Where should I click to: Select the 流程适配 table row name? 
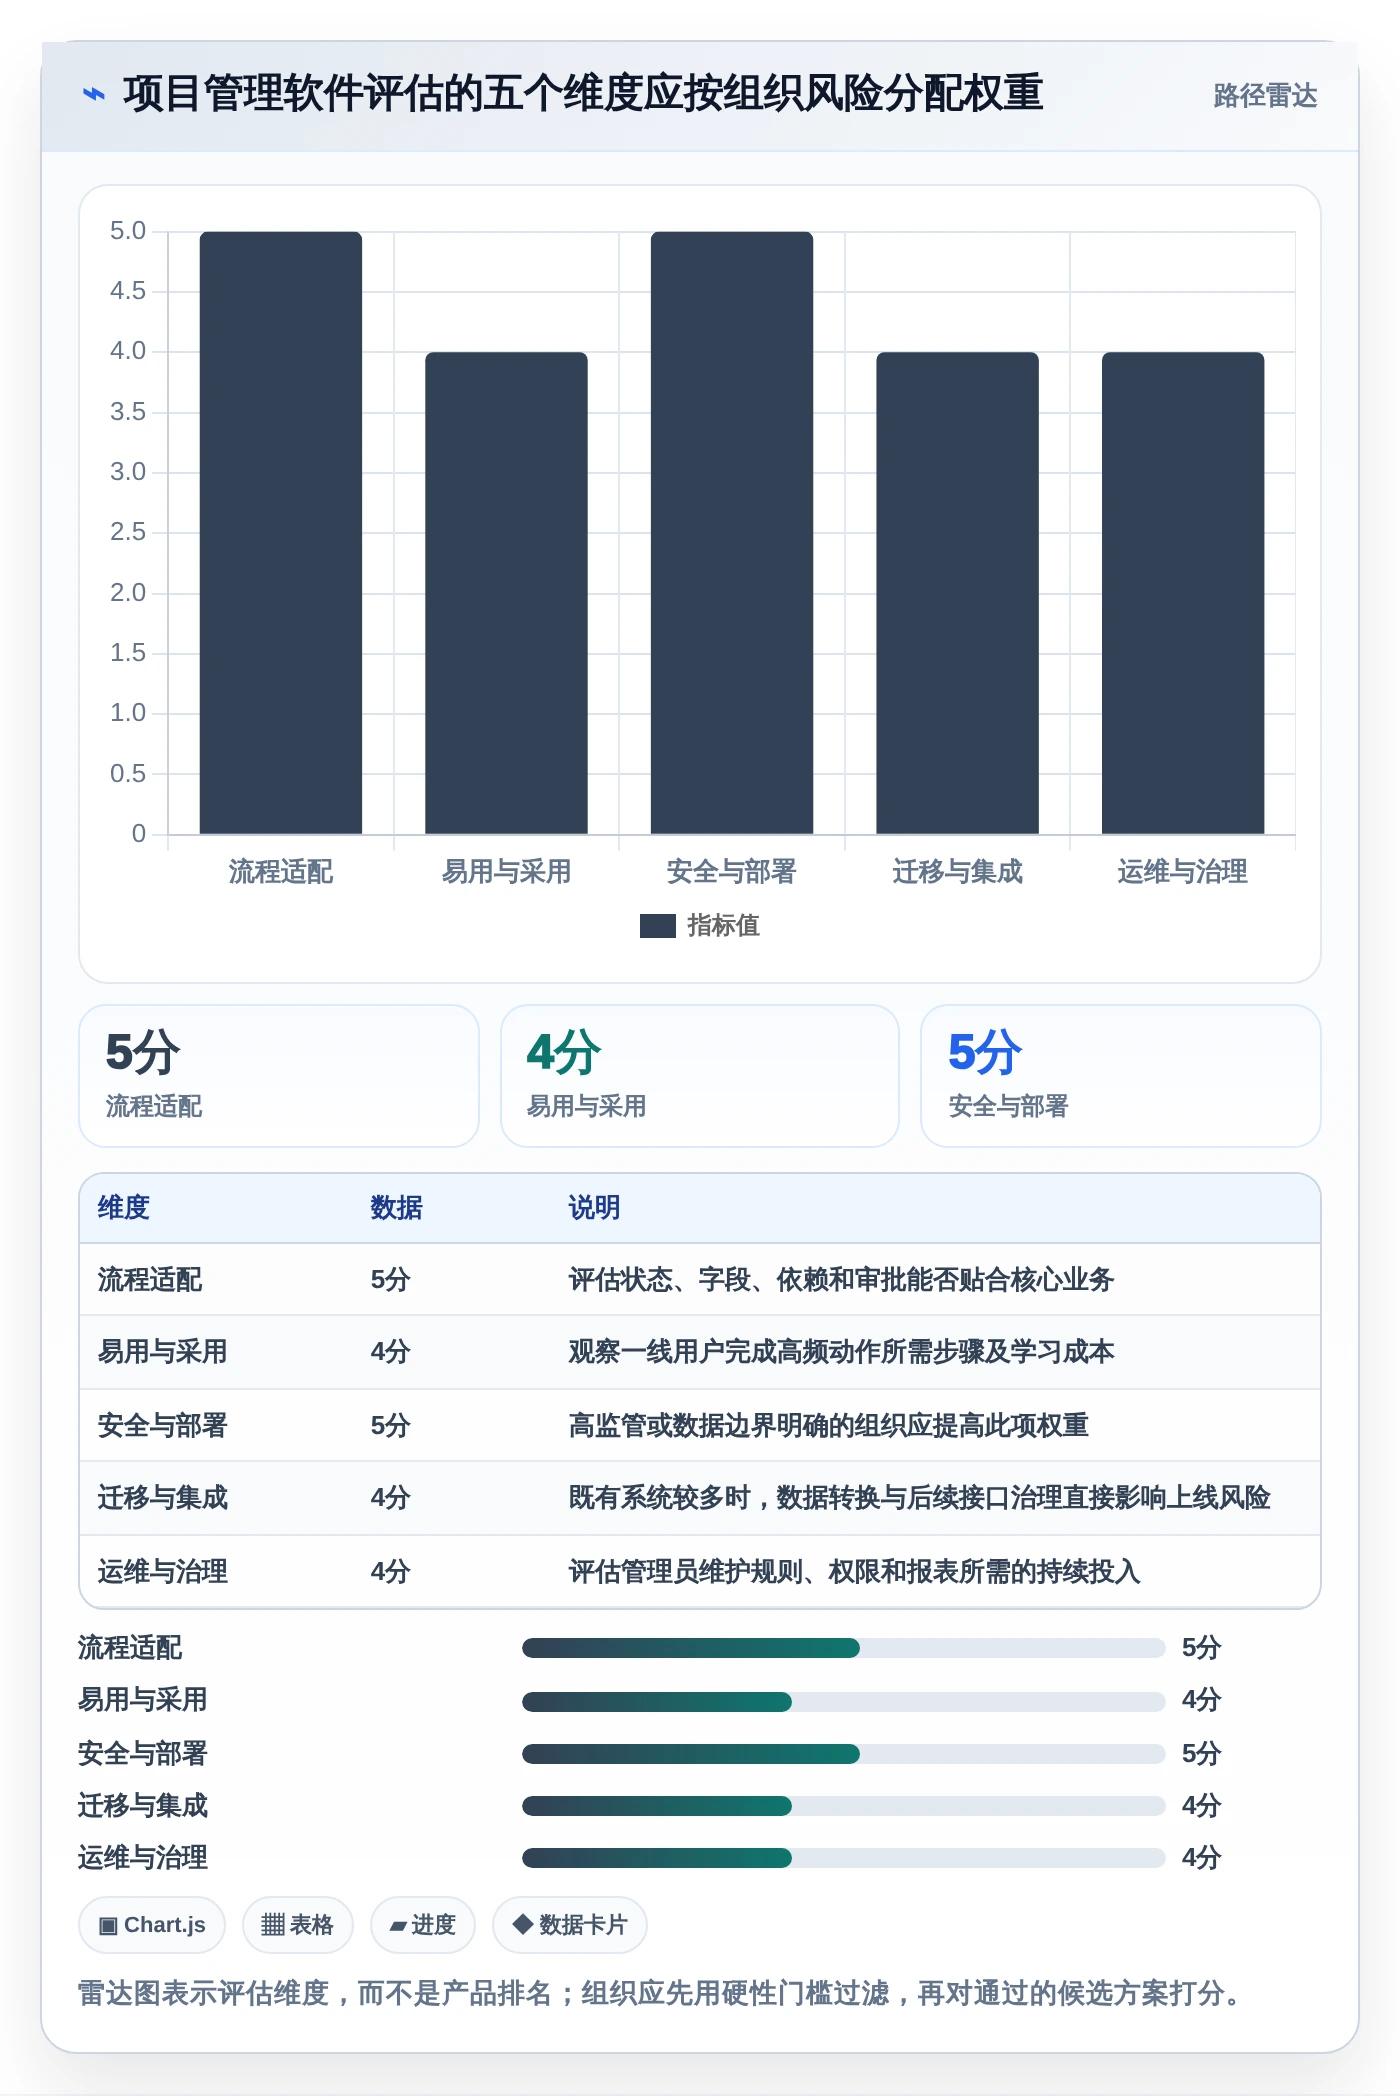[150, 1280]
